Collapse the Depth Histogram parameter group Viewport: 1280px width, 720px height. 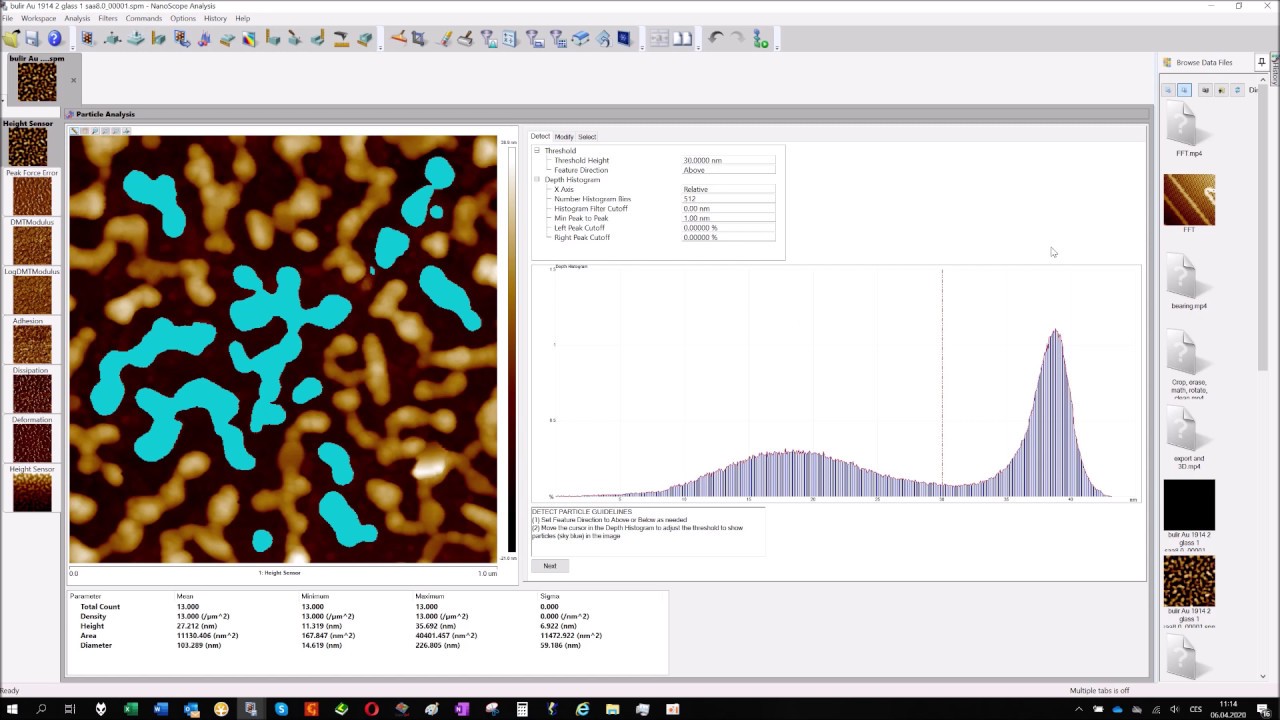tap(537, 180)
